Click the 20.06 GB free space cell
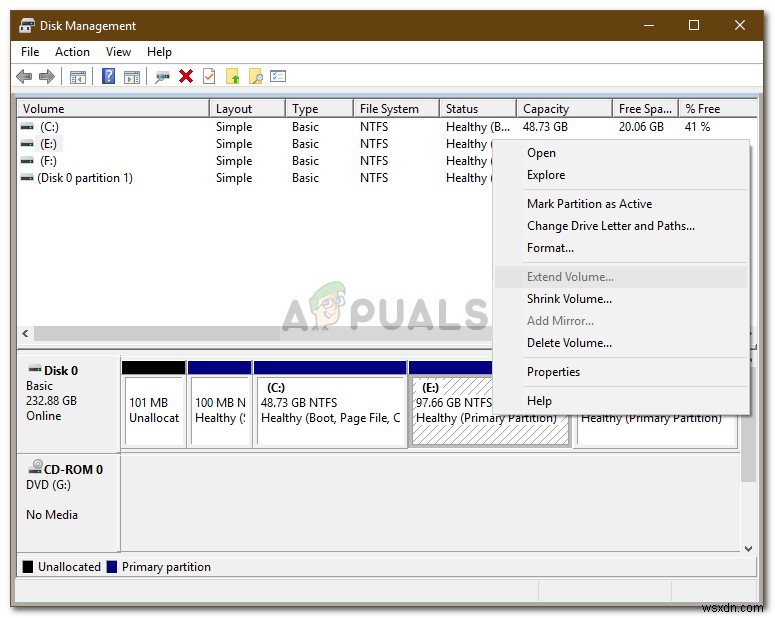 (641, 127)
